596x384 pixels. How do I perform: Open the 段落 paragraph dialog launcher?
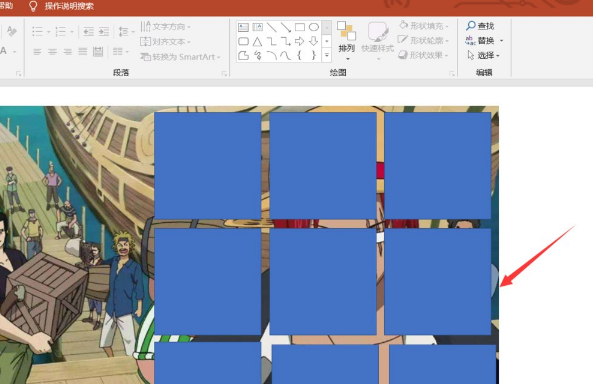tap(224, 73)
